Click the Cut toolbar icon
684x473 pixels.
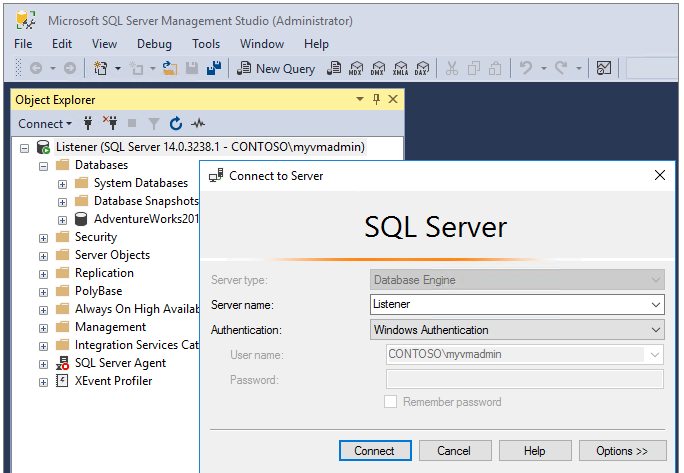click(x=452, y=69)
